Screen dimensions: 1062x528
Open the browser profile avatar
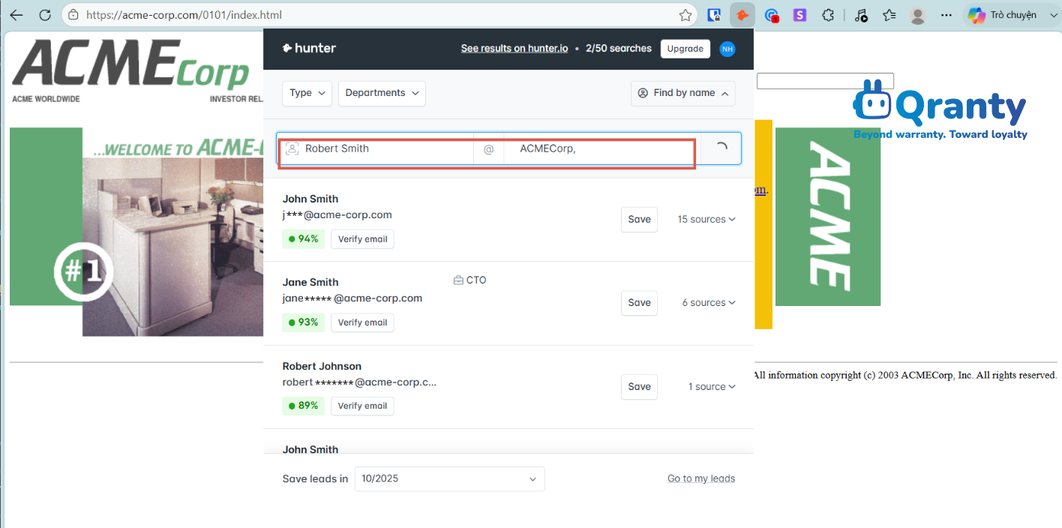pos(918,15)
